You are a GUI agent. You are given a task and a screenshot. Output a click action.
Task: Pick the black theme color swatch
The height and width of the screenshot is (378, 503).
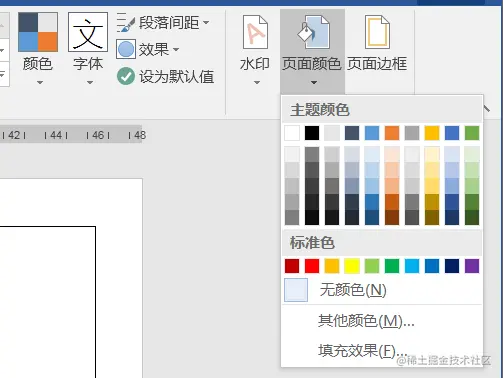point(312,133)
